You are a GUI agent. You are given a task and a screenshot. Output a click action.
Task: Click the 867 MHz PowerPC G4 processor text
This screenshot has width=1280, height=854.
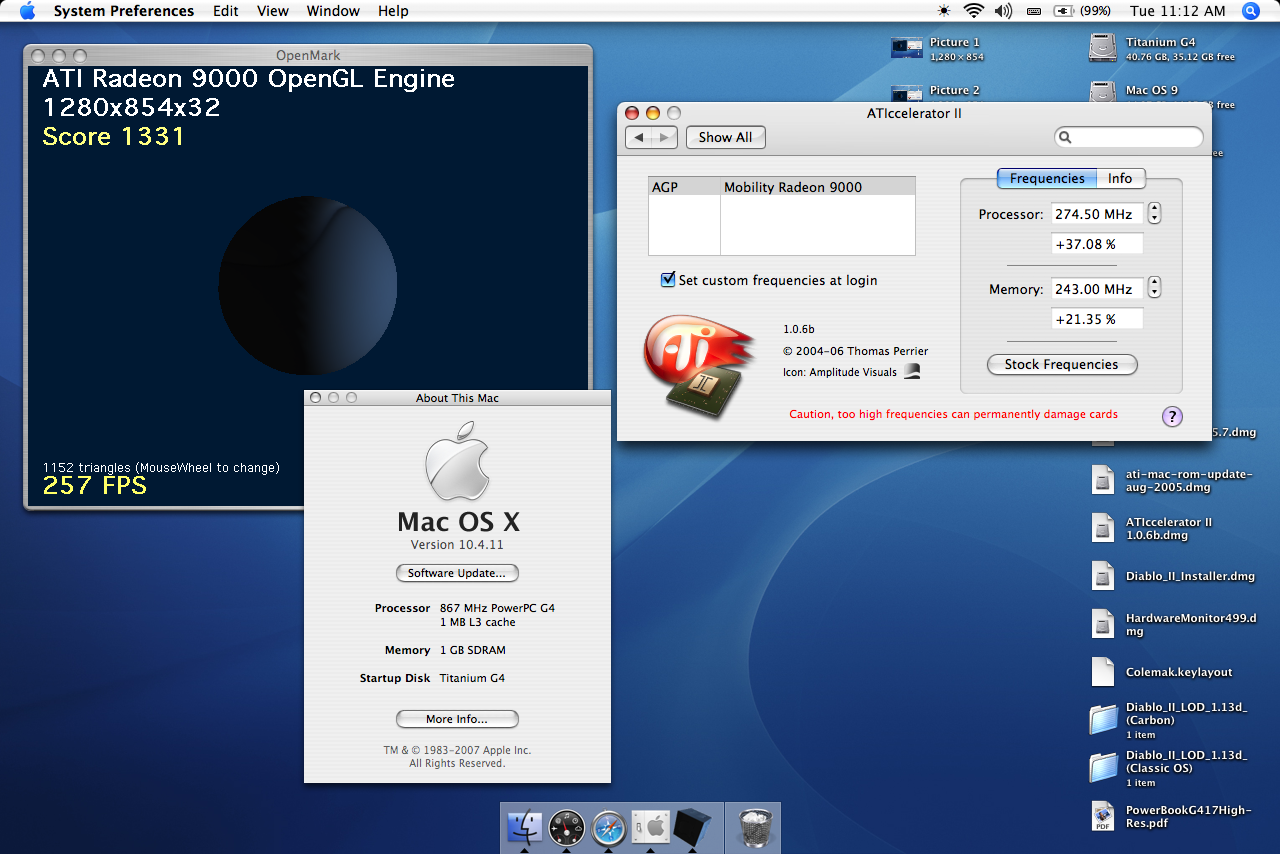tap(497, 608)
